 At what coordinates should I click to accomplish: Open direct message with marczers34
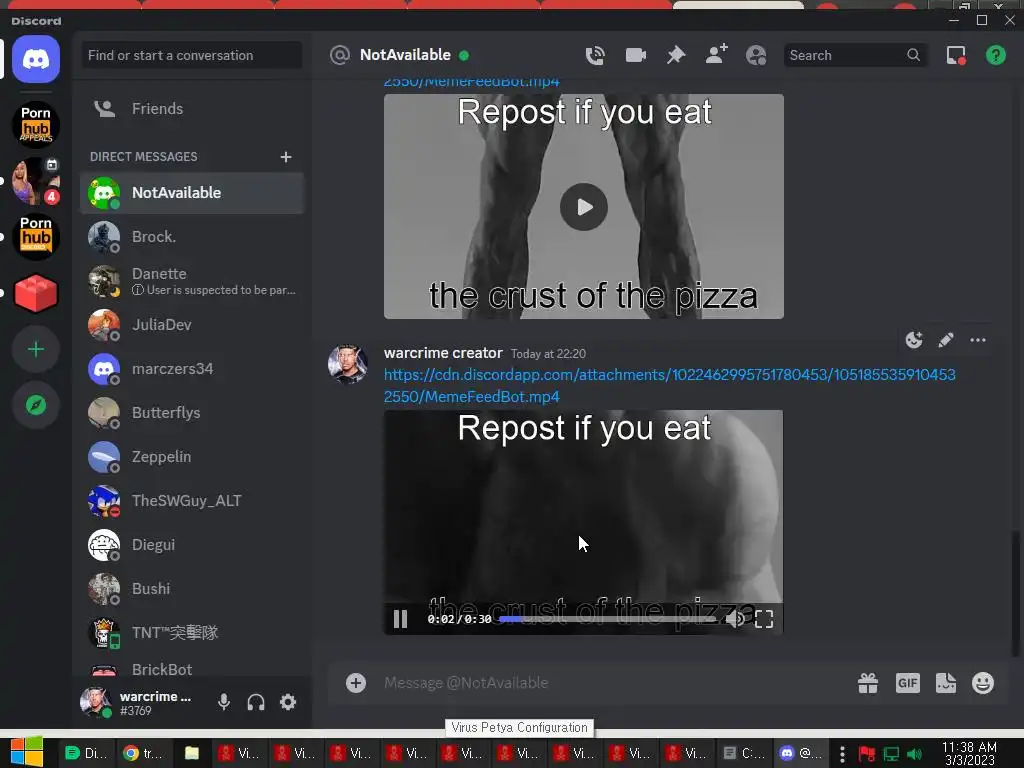point(191,368)
